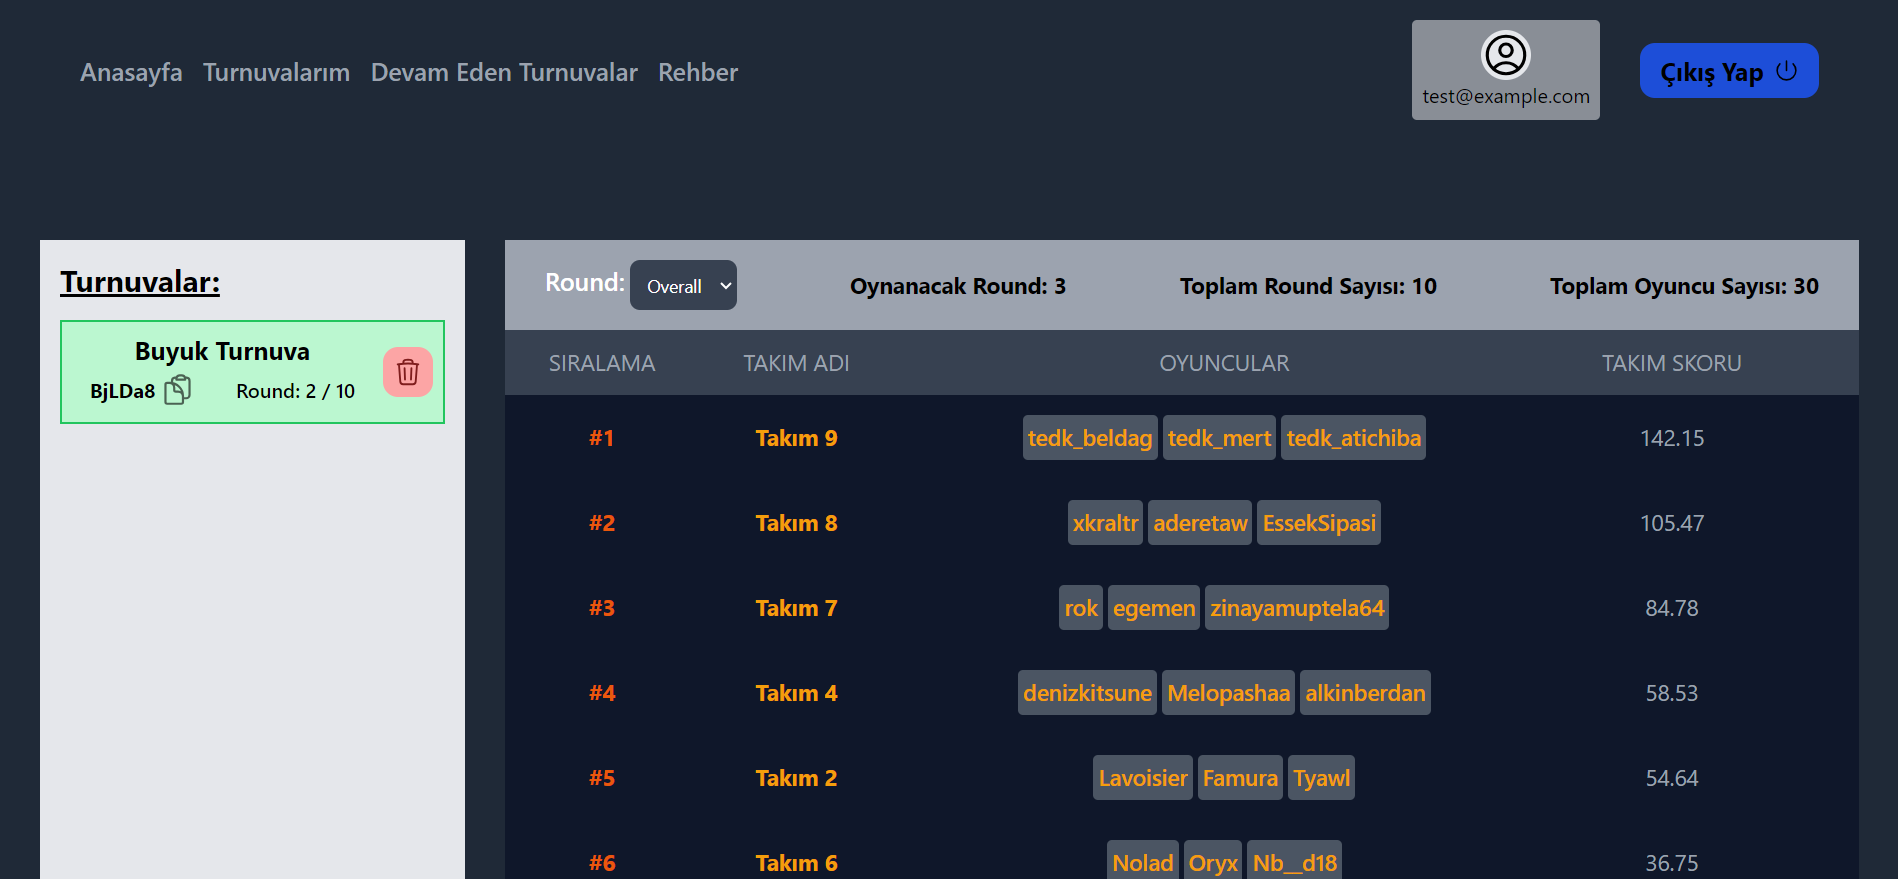Click player tag Nolad
Viewport: 1898px width, 879px height.
pos(1142,862)
